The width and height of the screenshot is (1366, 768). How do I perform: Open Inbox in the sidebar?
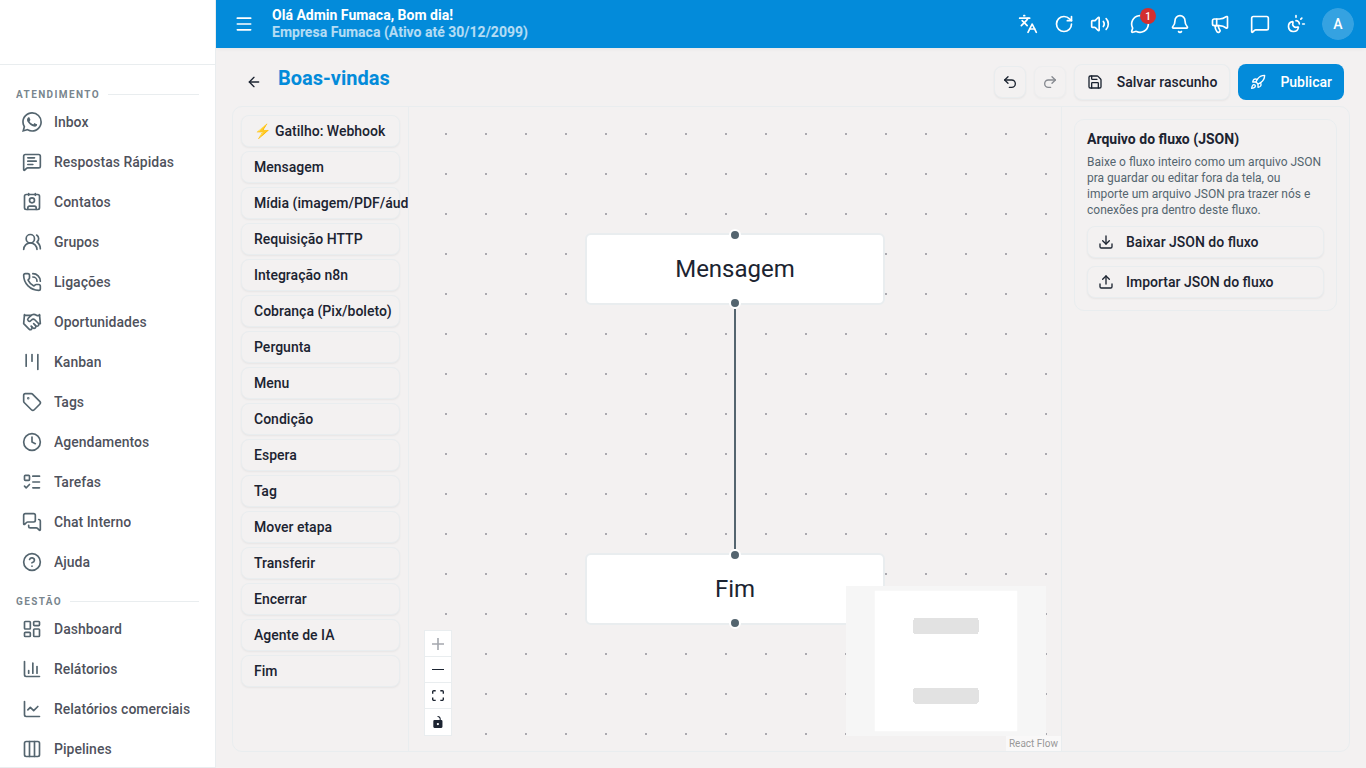107,122
